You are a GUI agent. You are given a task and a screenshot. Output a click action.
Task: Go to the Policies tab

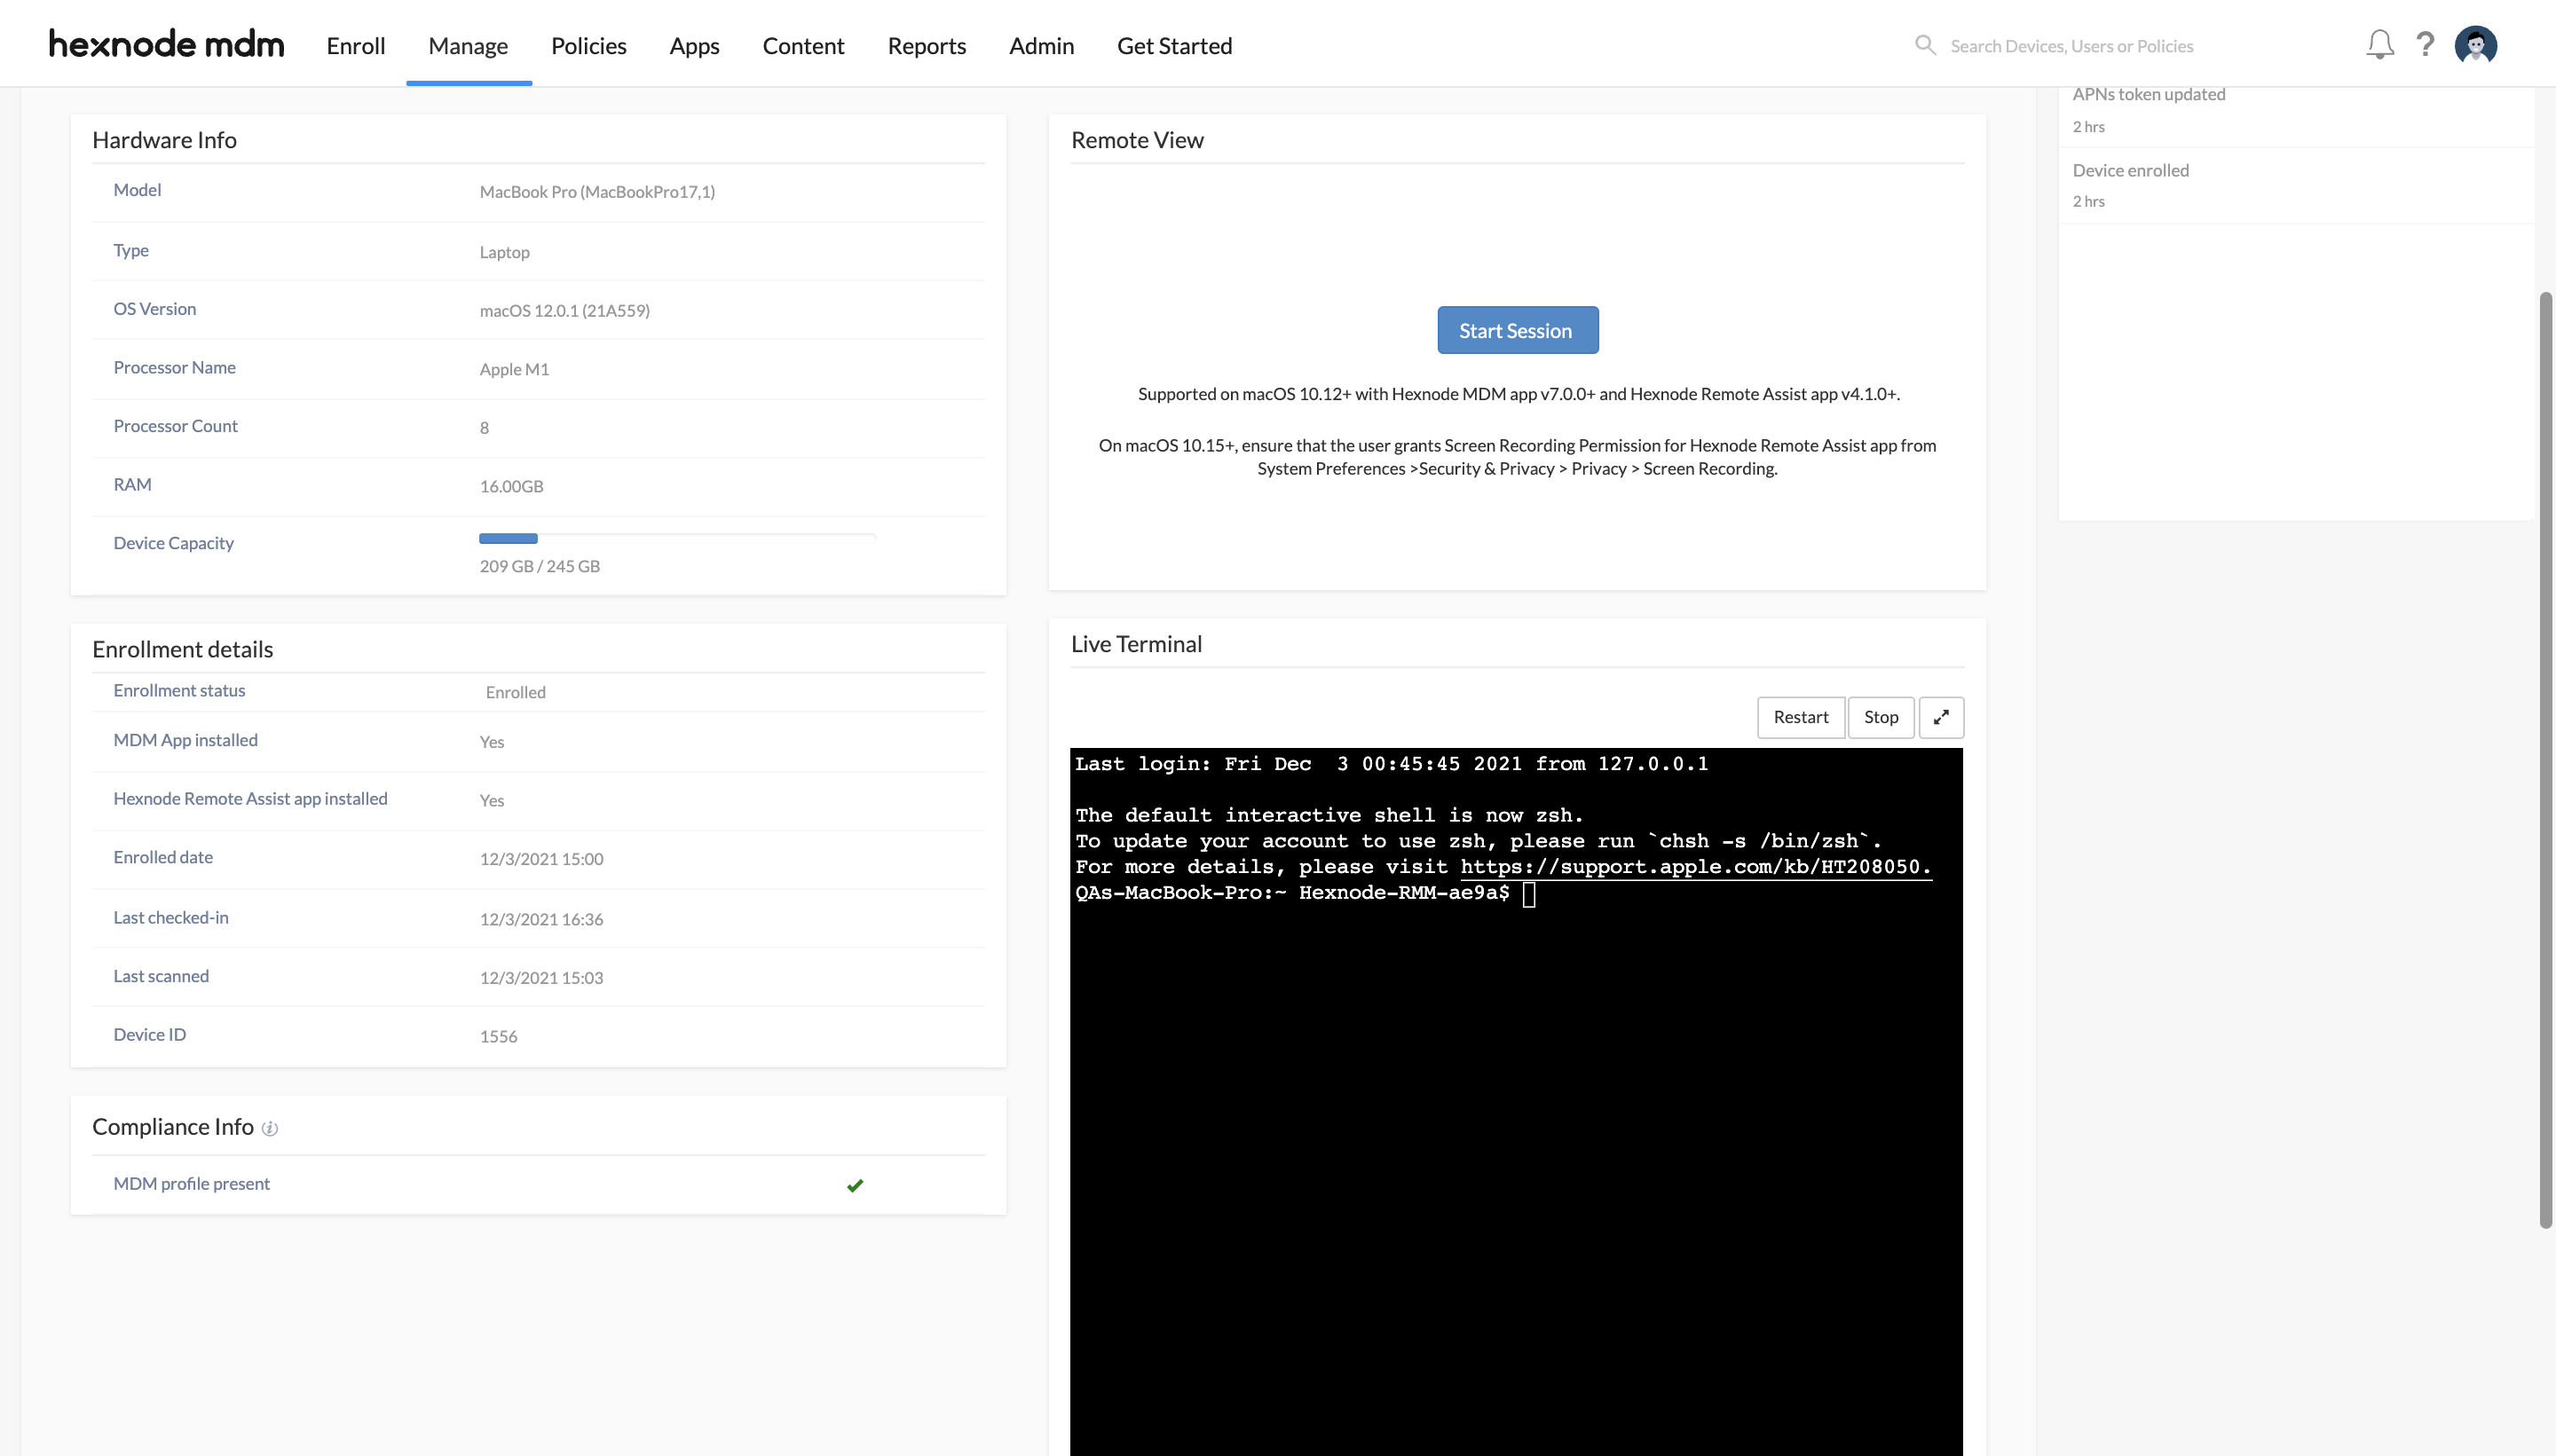589,45
